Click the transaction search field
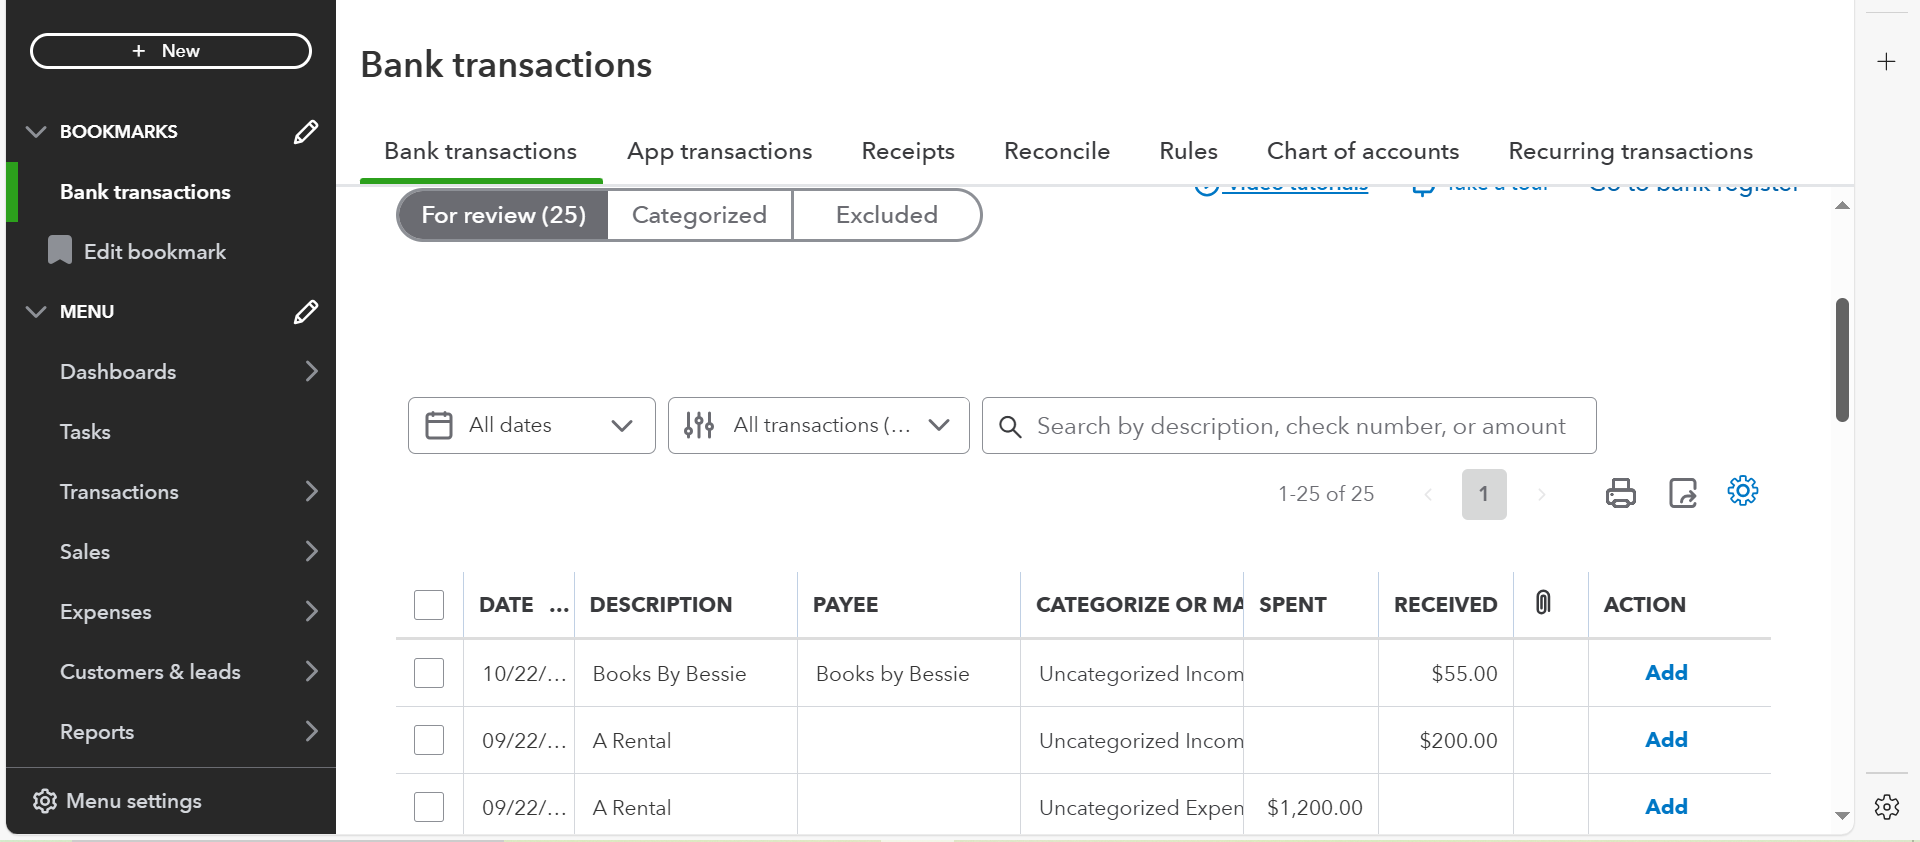Viewport: 1920px width, 842px height. click(1300, 426)
